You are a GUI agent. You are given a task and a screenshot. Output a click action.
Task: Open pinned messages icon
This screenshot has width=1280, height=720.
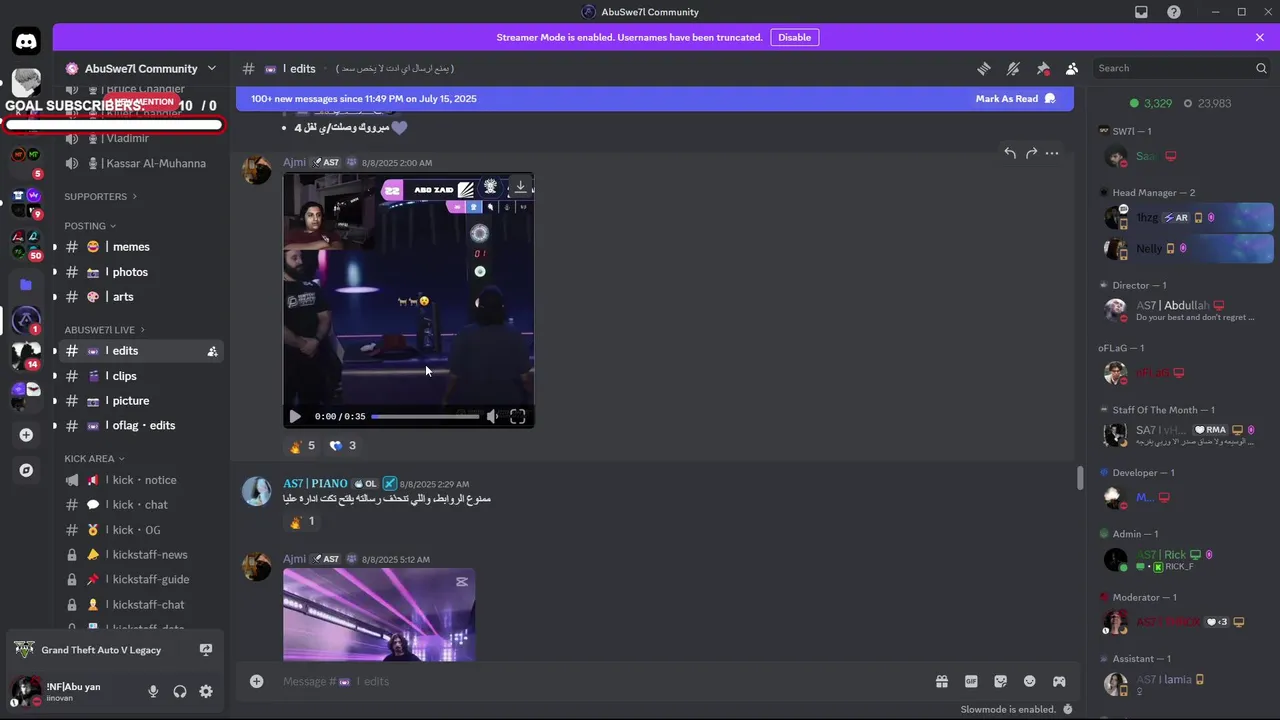[1043, 69]
